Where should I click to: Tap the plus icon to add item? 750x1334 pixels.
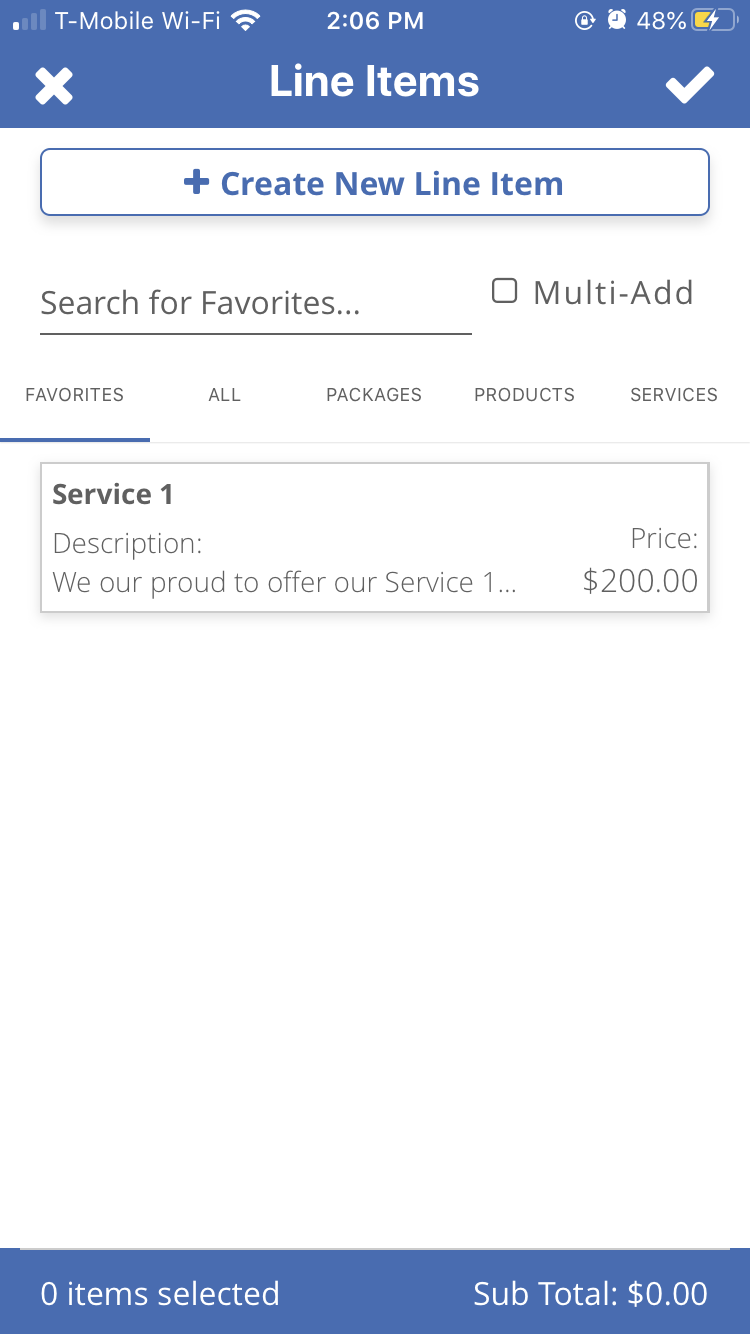pos(196,182)
